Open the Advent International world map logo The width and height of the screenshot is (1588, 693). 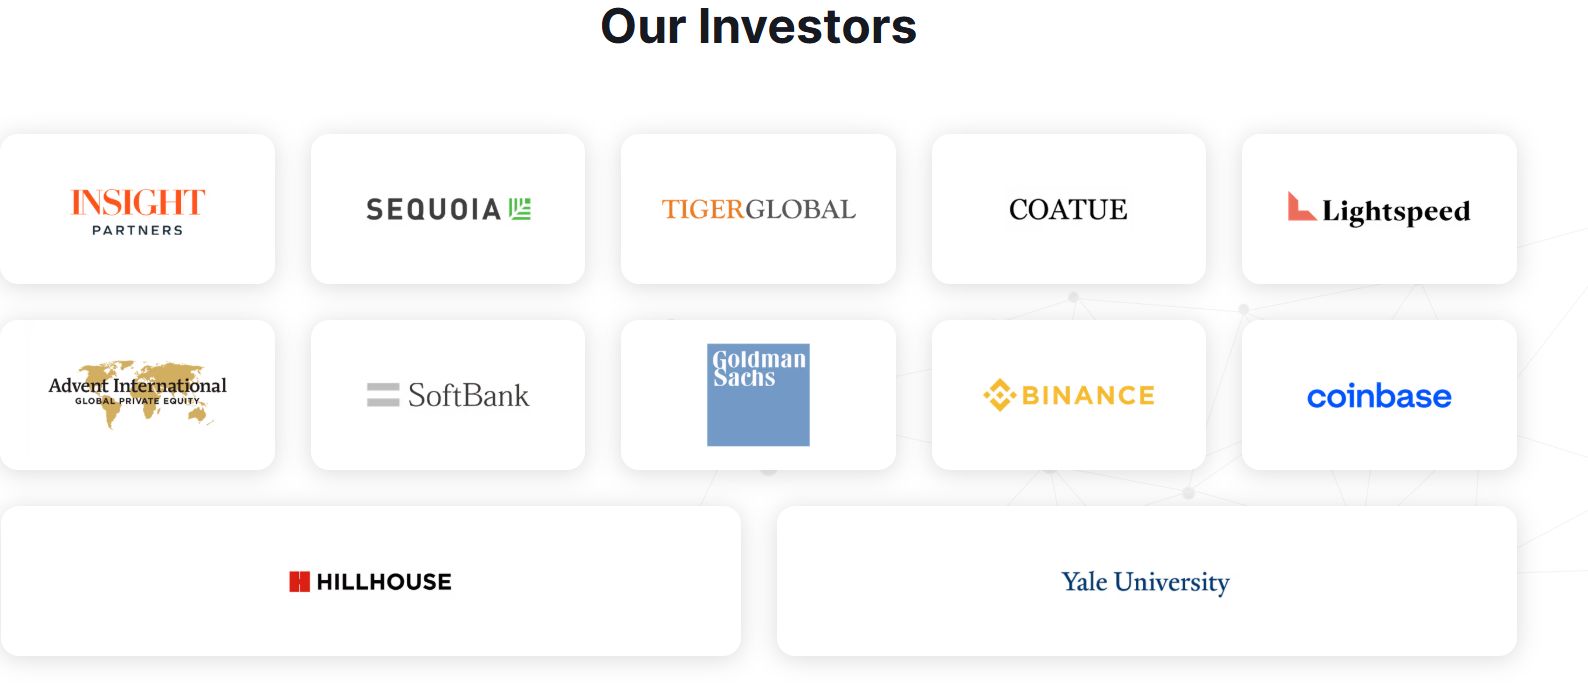point(138,394)
